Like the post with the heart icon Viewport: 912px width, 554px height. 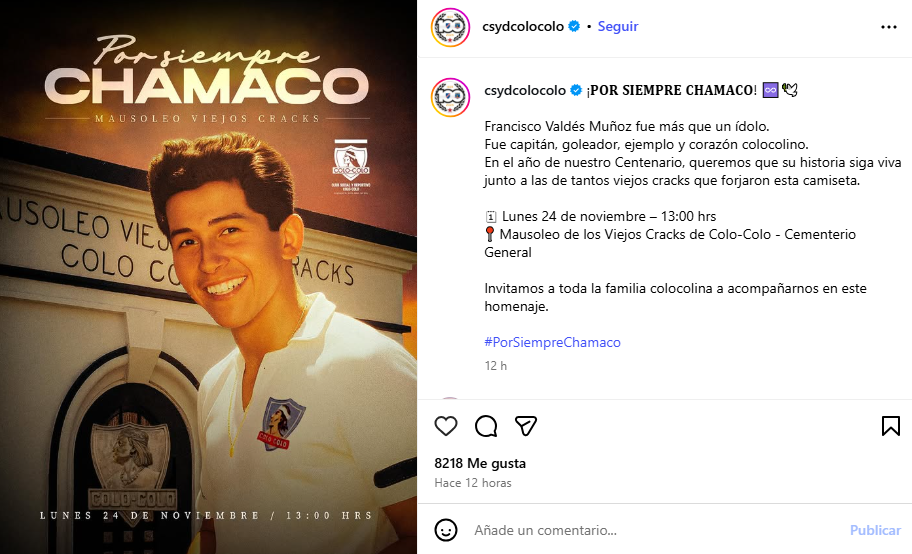coord(446,426)
